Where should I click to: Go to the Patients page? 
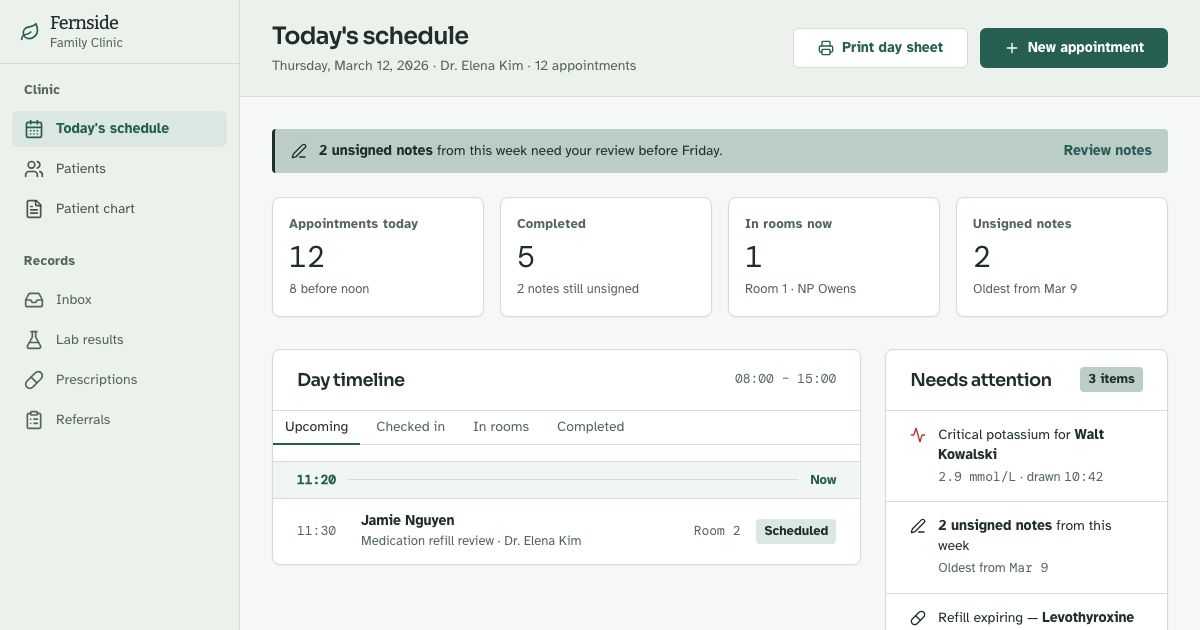click(120, 169)
